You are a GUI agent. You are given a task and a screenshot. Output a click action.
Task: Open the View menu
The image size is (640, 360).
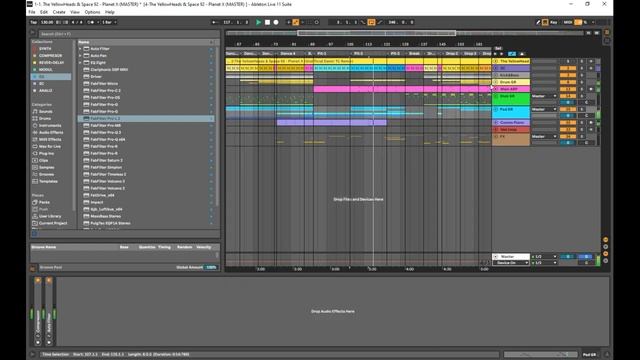click(75, 12)
